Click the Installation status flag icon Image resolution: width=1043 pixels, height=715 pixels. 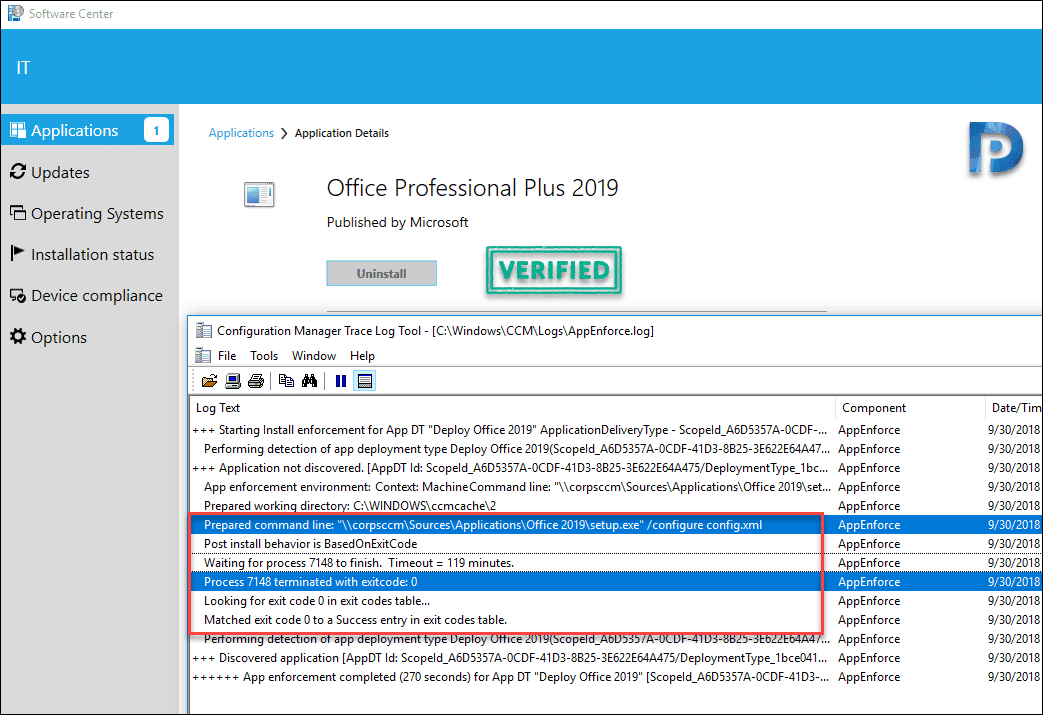(x=17, y=253)
